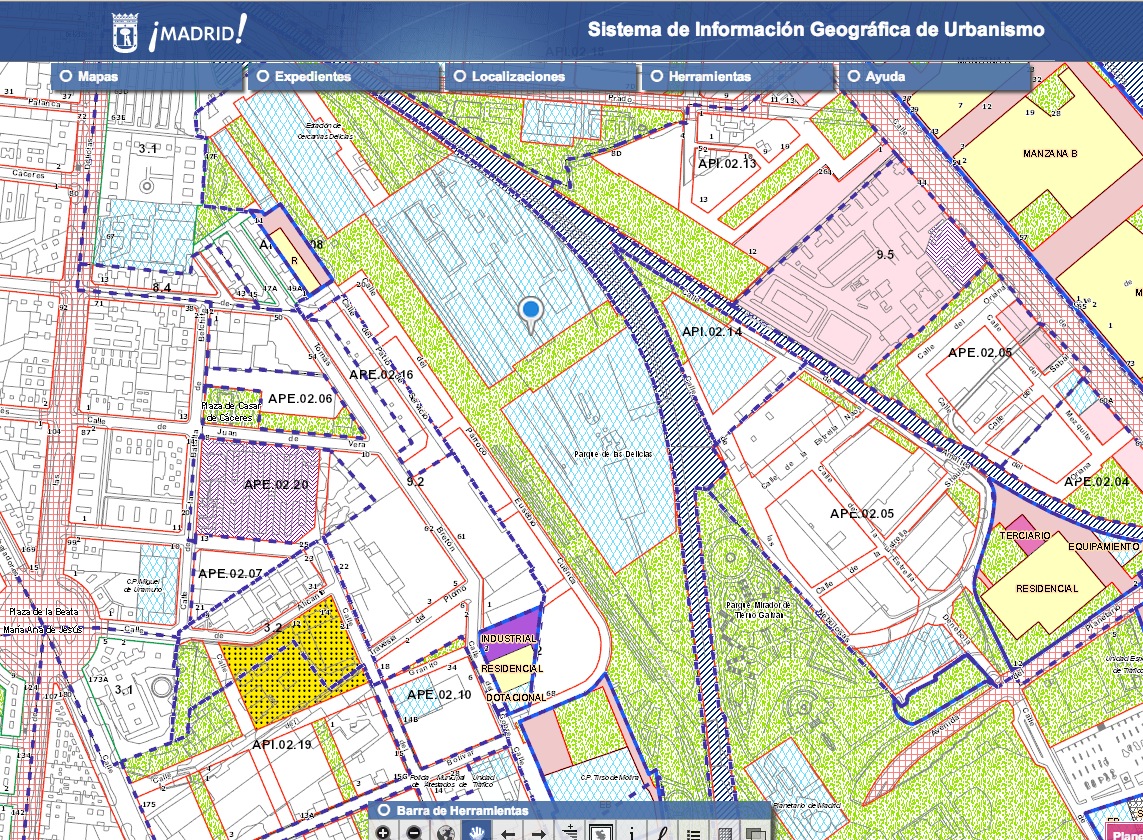Viewport: 1143px width, 840px height.
Task: Click the API.02.14 zone label
Action: pos(712,331)
